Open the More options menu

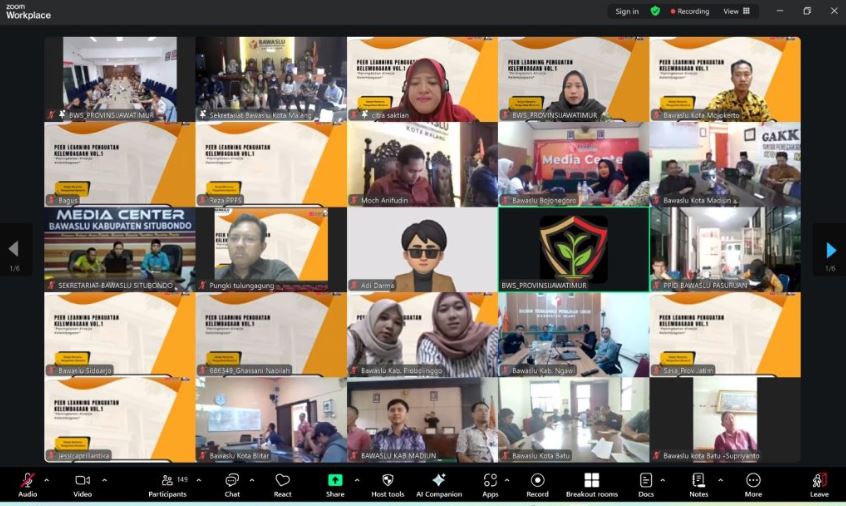click(753, 485)
